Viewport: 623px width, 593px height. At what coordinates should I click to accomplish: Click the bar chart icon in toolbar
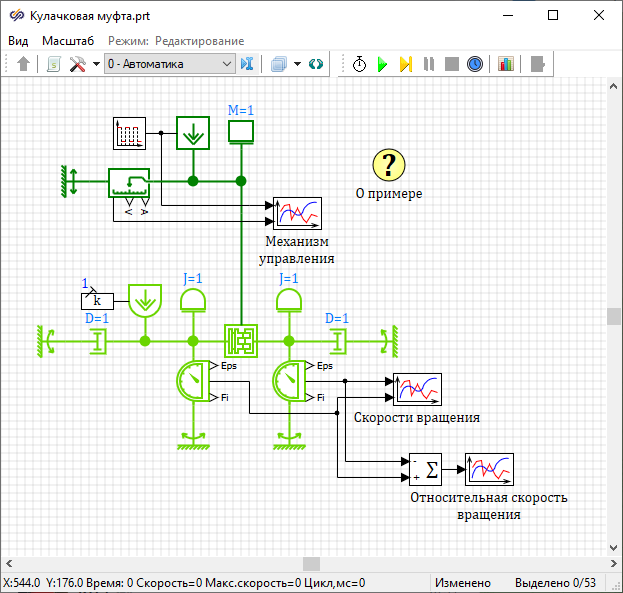(506, 64)
